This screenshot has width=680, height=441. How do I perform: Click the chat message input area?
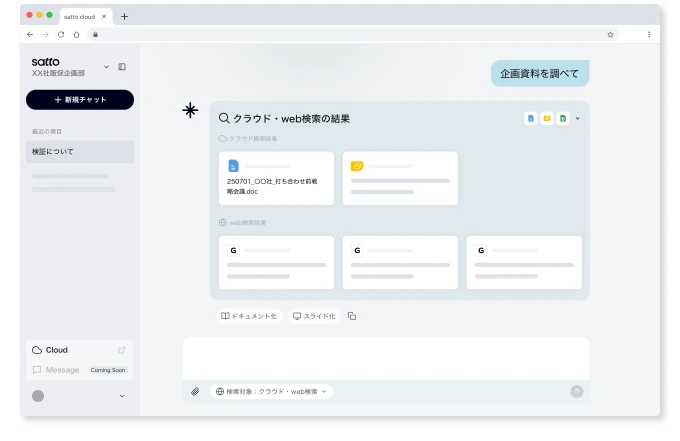click(386, 358)
